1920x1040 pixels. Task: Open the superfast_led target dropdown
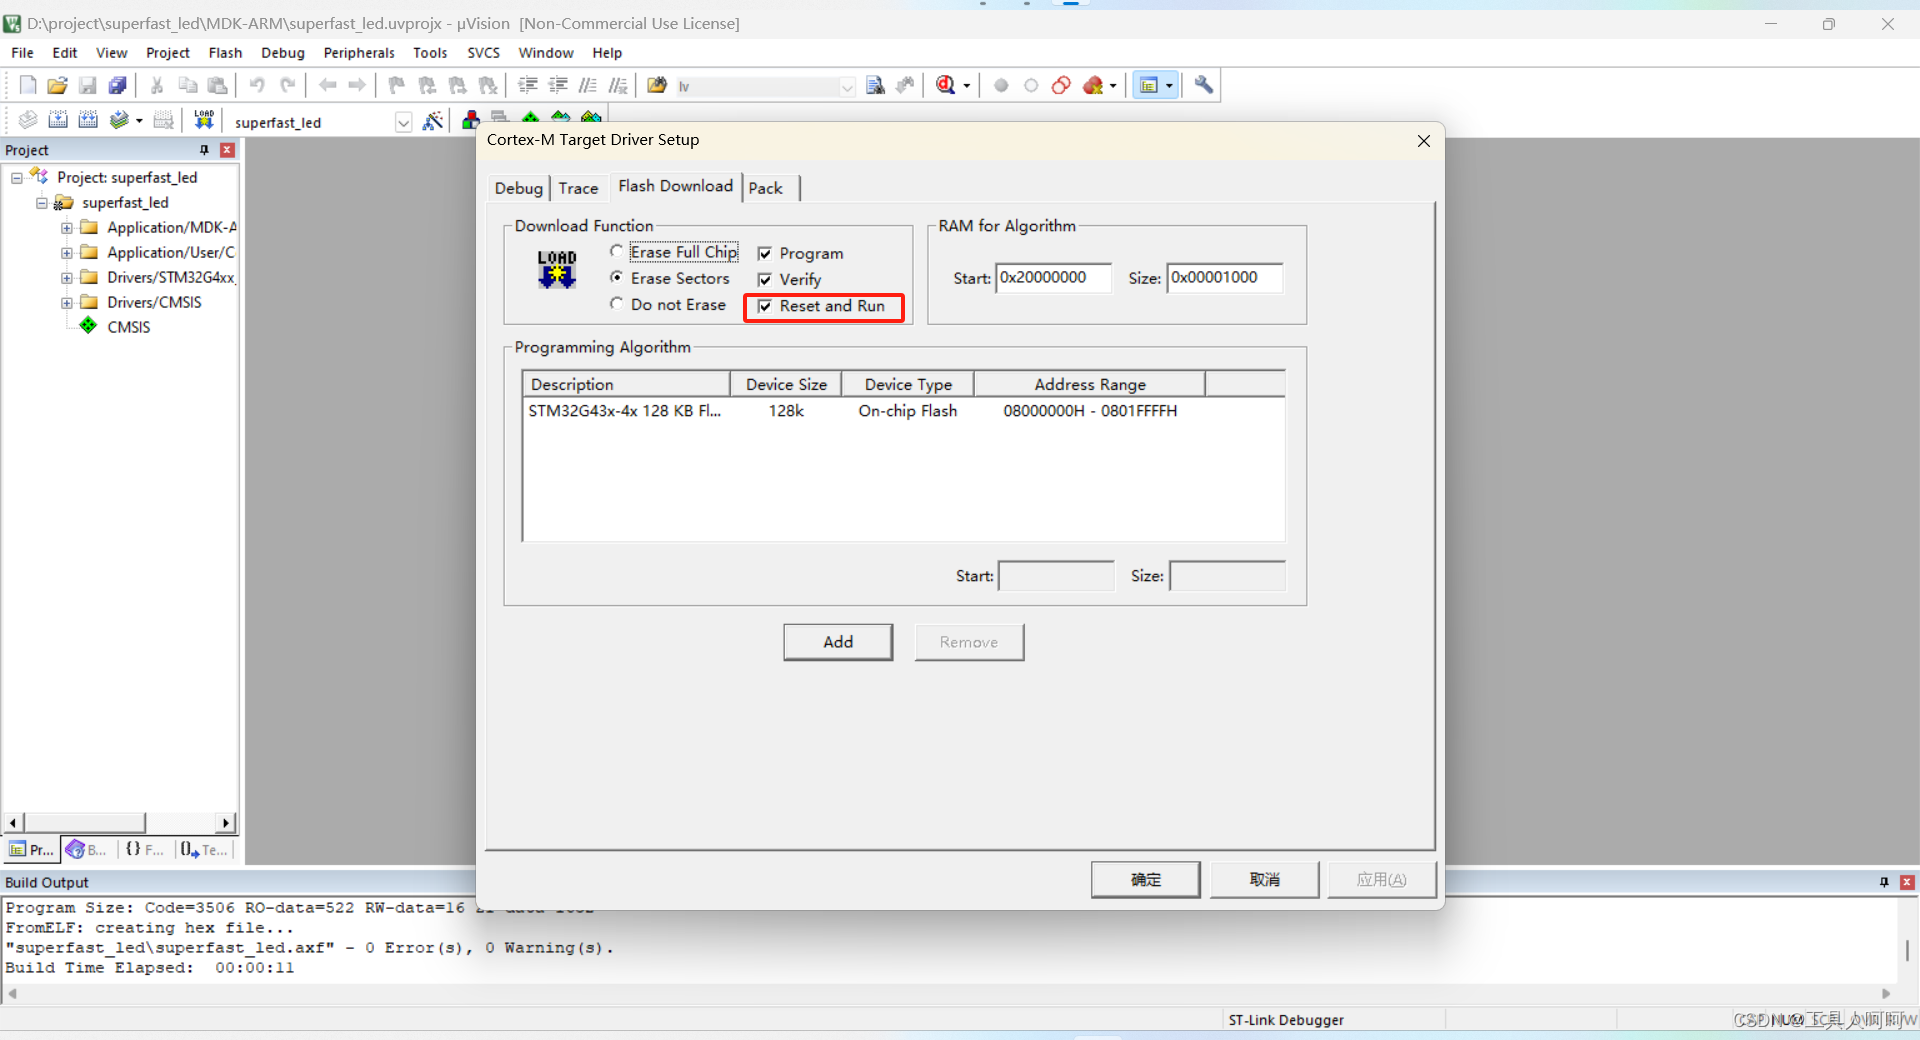pos(403,122)
